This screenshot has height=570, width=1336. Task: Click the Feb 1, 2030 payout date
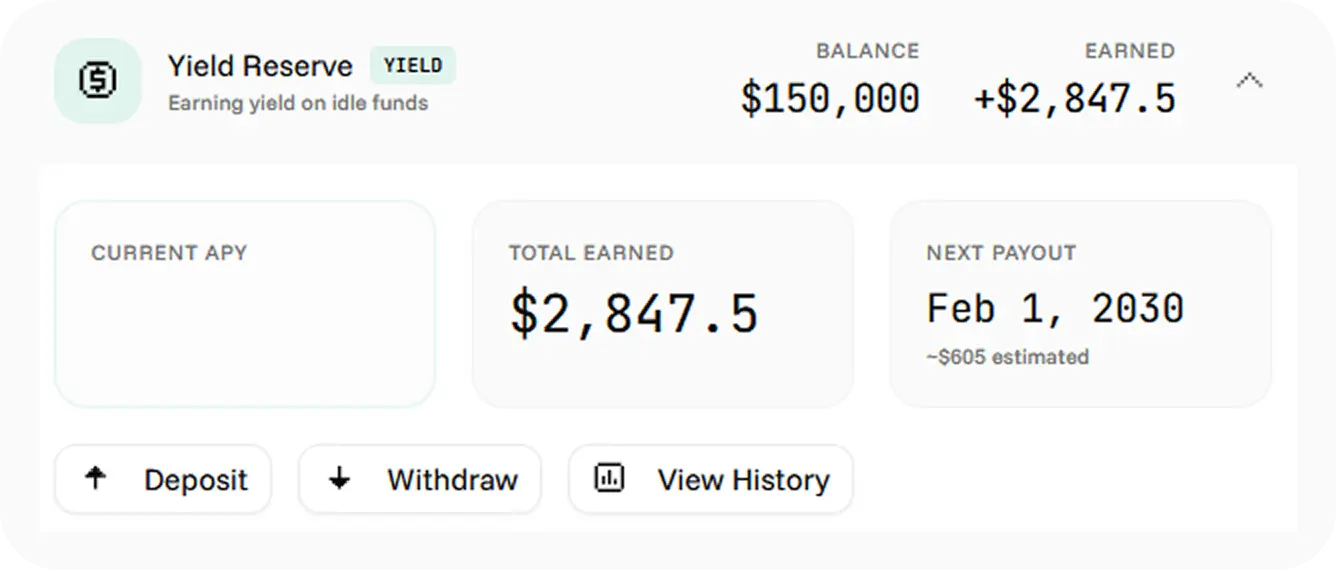coord(1055,308)
